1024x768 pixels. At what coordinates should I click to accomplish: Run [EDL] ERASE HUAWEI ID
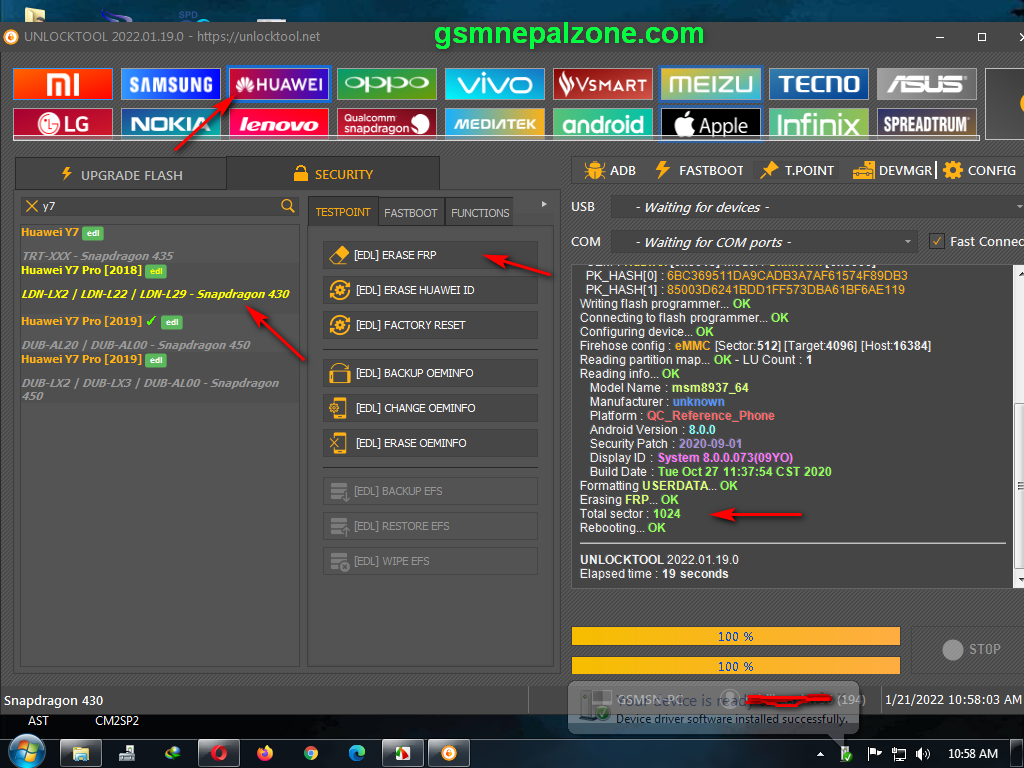tap(430, 290)
